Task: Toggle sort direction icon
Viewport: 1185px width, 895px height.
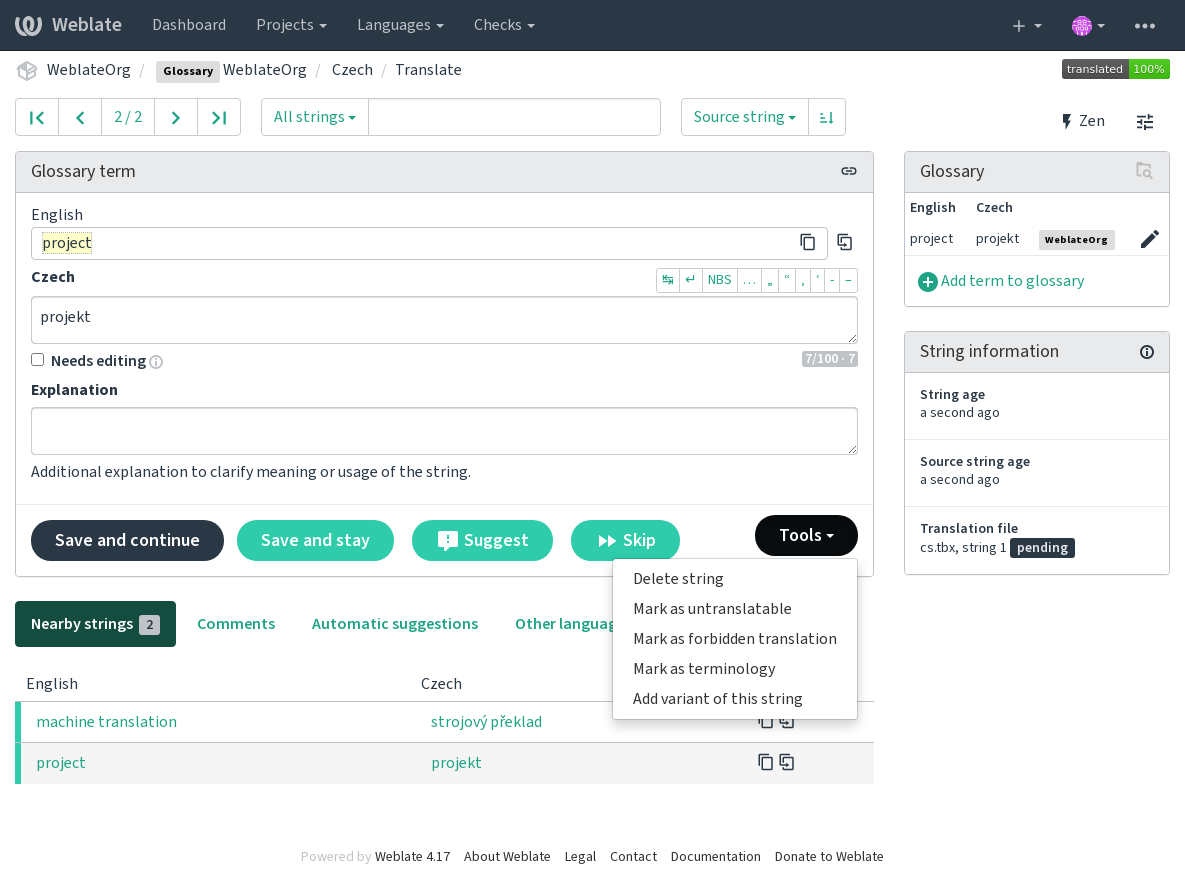Action: (x=827, y=117)
